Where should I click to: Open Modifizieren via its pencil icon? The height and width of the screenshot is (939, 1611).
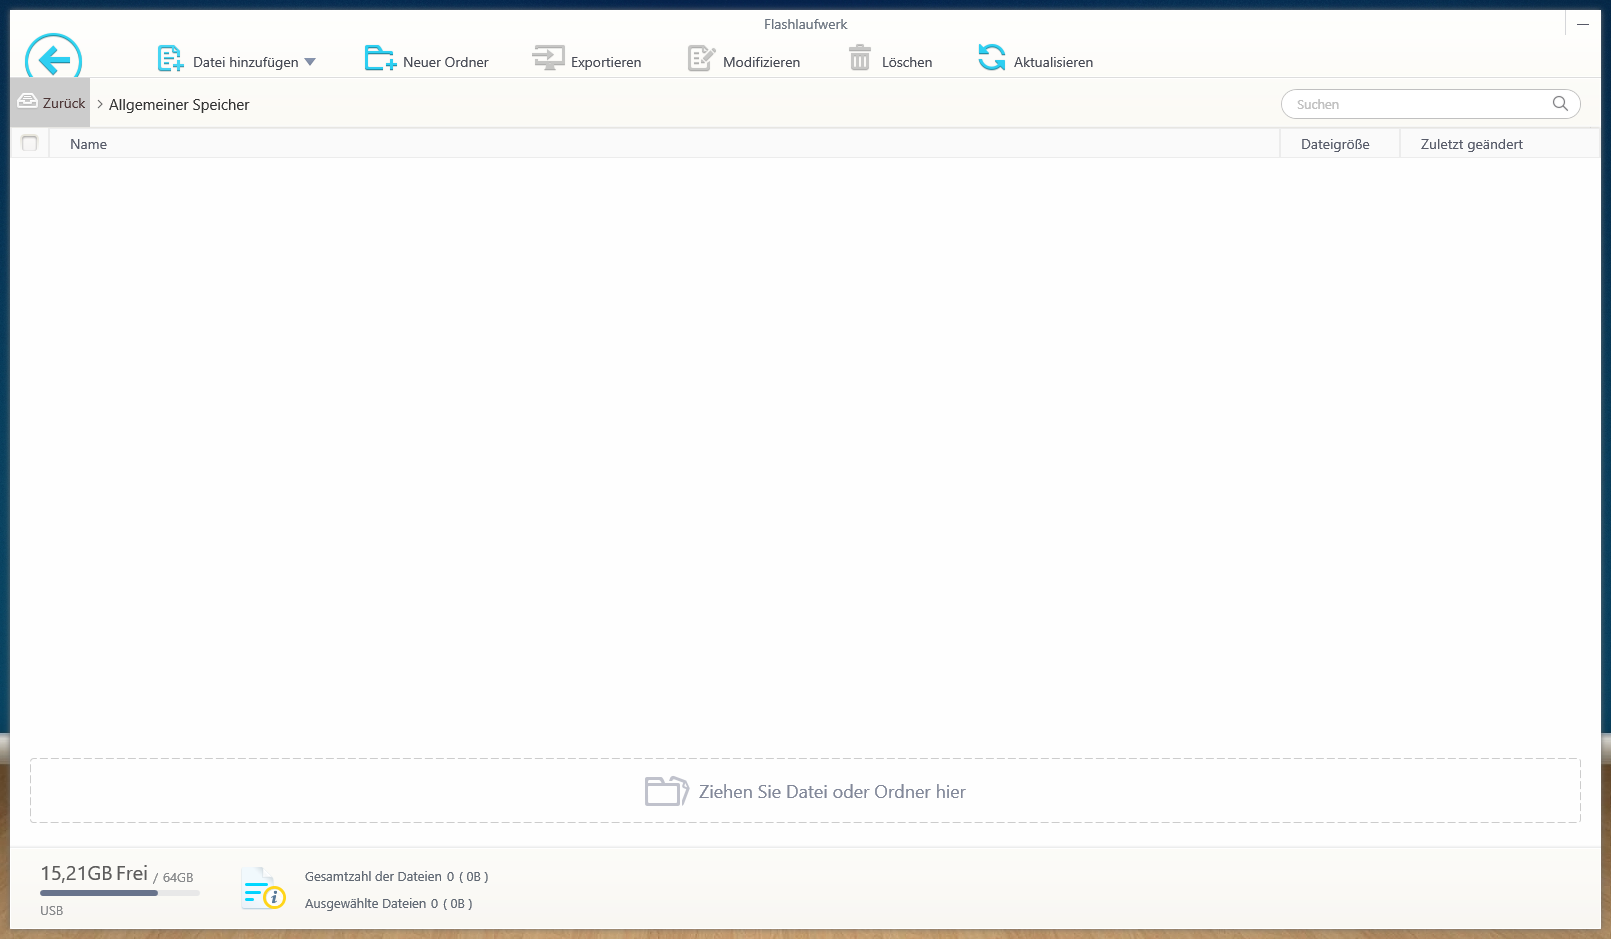(701, 59)
